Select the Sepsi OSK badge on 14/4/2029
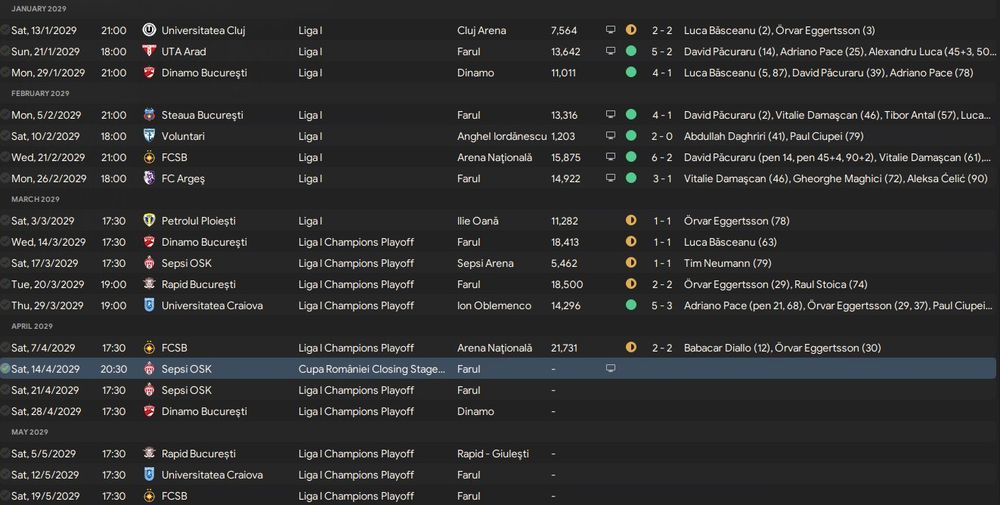1000x505 pixels. pos(149,369)
